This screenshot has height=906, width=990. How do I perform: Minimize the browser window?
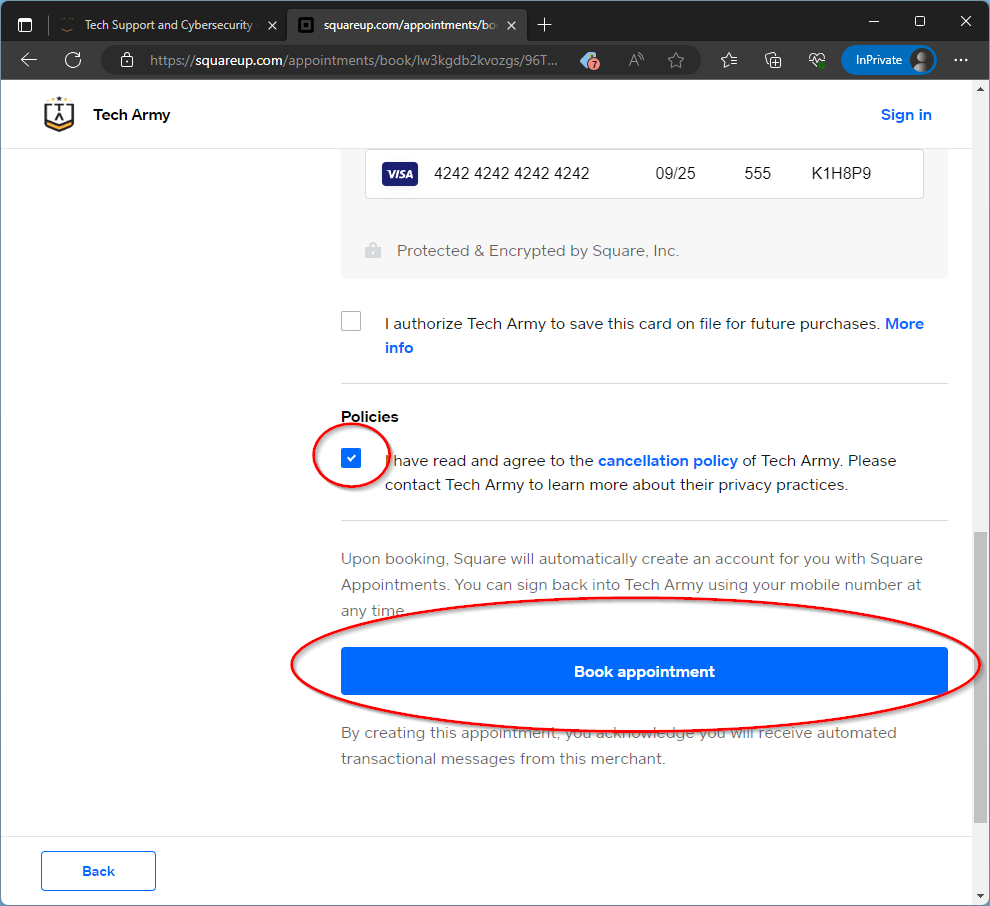pos(874,21)
